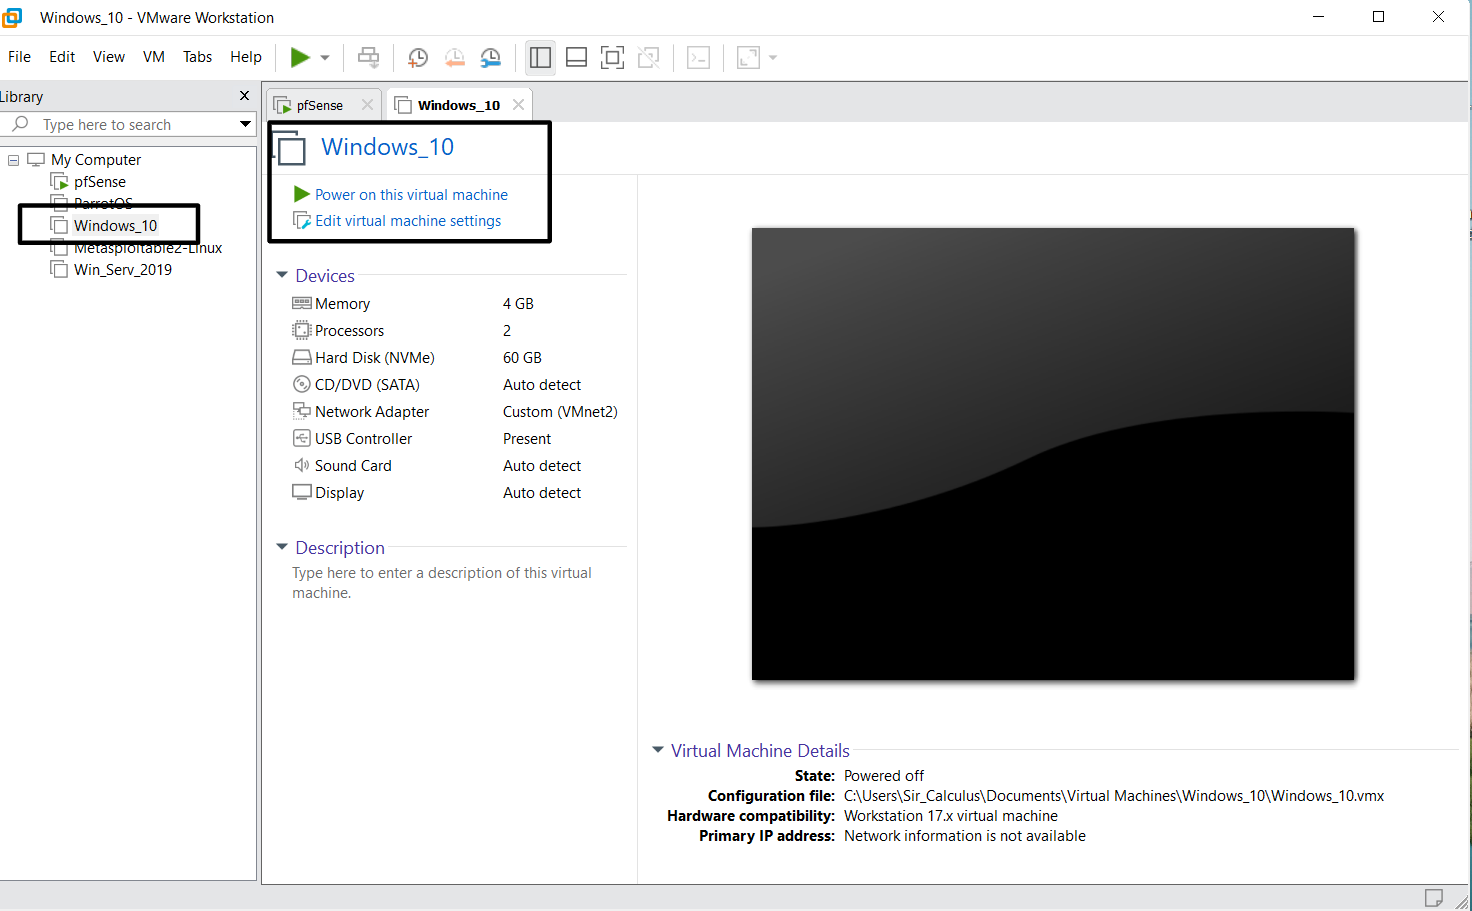
Task: Open USB Controller device settings
Action: (363, 439)
